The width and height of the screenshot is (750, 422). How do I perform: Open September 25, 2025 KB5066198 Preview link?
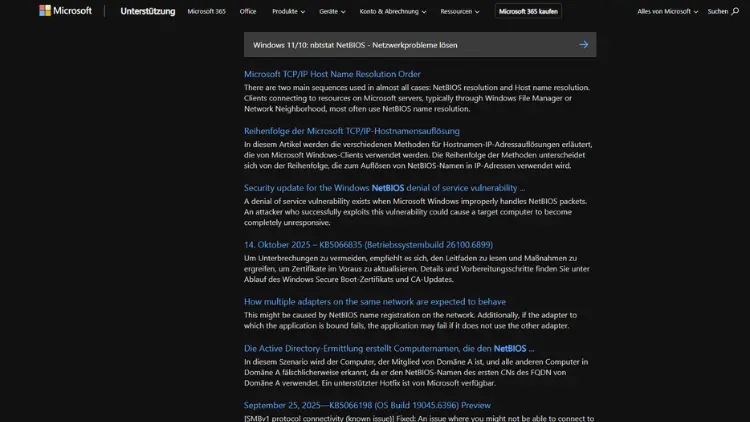367,405
